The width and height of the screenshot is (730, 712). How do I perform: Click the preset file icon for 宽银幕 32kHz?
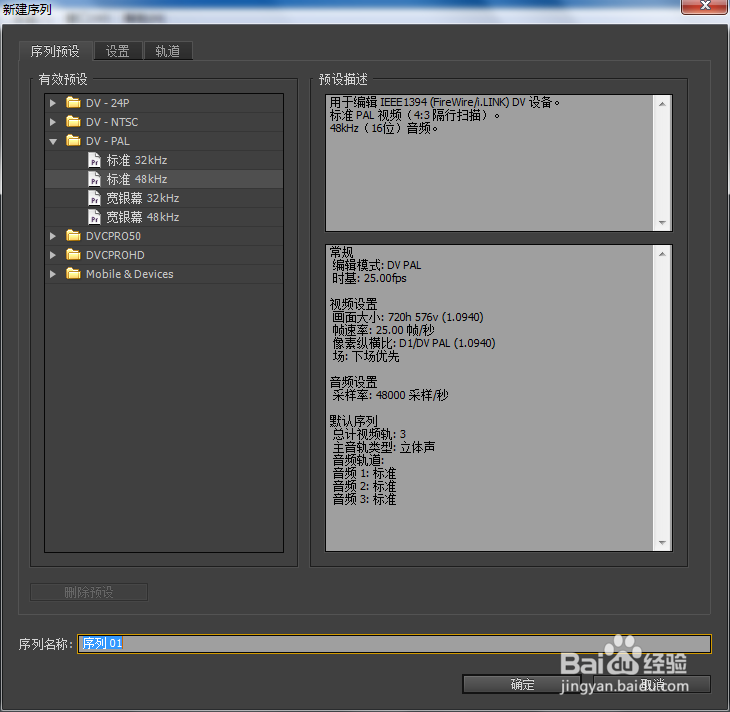pyautogui.click(x=95, y=198)
